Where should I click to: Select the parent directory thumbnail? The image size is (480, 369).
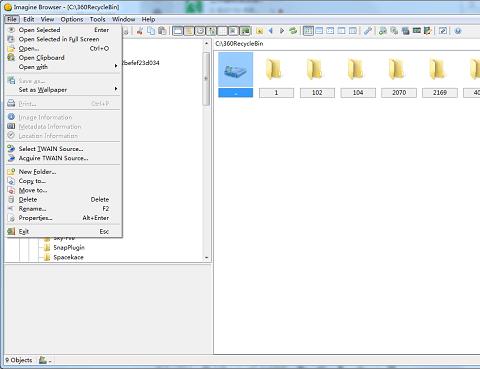[236, 74]
